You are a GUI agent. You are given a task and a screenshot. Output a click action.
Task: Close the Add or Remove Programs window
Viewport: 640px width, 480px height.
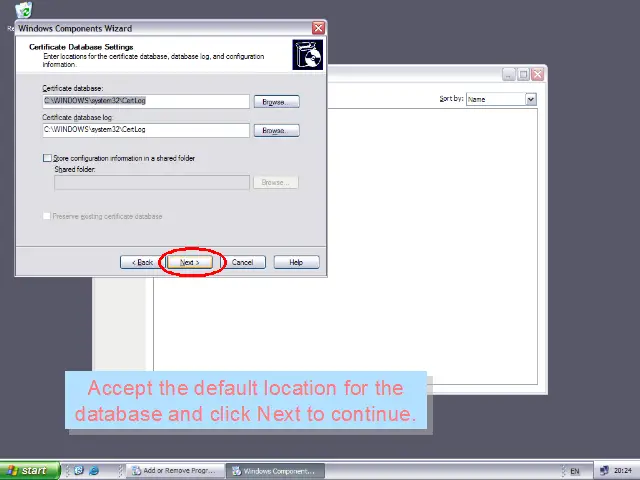(538, 74)
